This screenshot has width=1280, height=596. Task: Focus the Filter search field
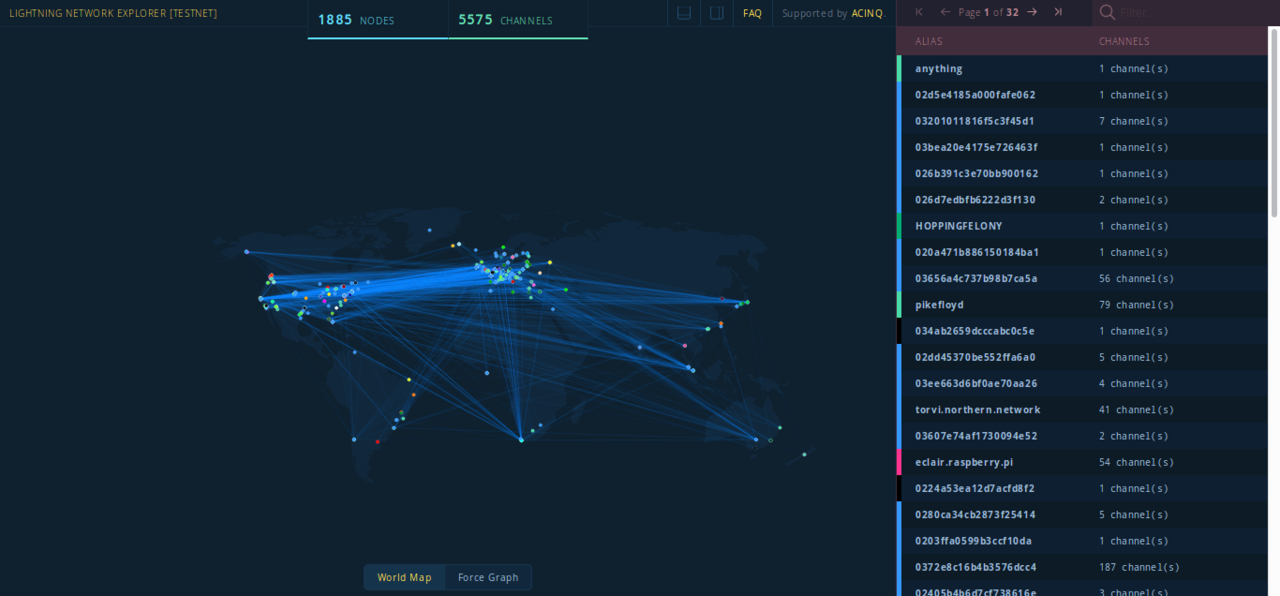tap(1190, 12)
